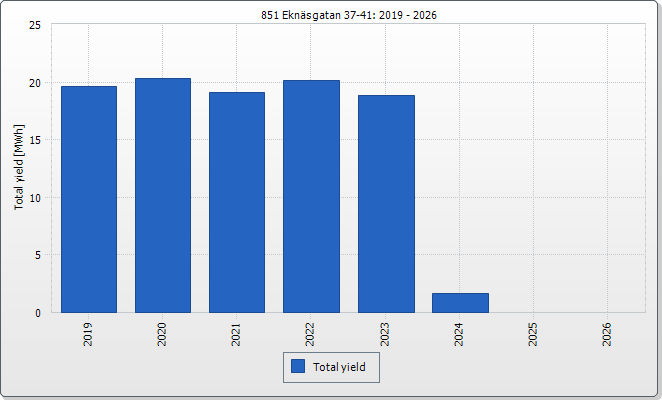Click the 20 y-axis tick label
This screenshot has width=662, height=400.
coord(34,83)
